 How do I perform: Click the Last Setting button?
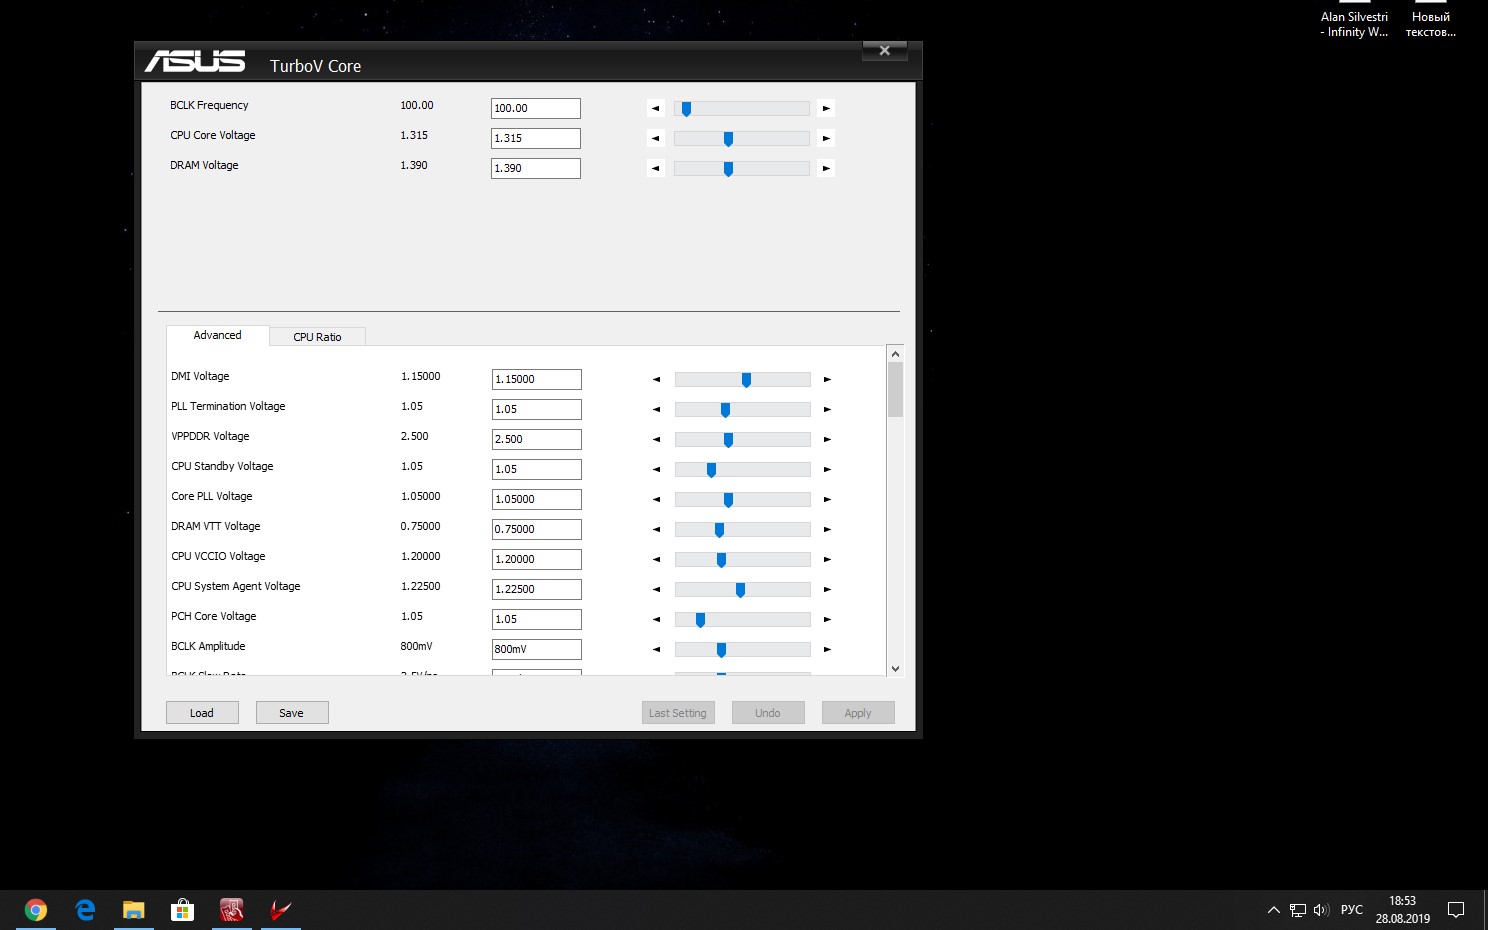[x=678, y=713]
